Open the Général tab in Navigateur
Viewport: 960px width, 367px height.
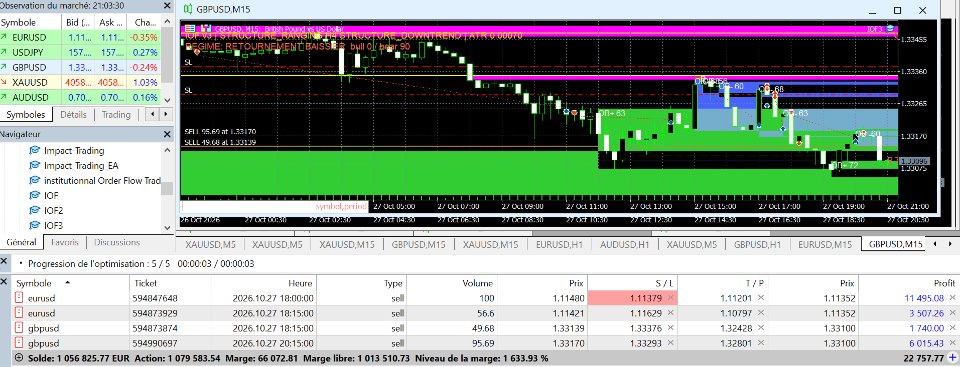(21, 243)
